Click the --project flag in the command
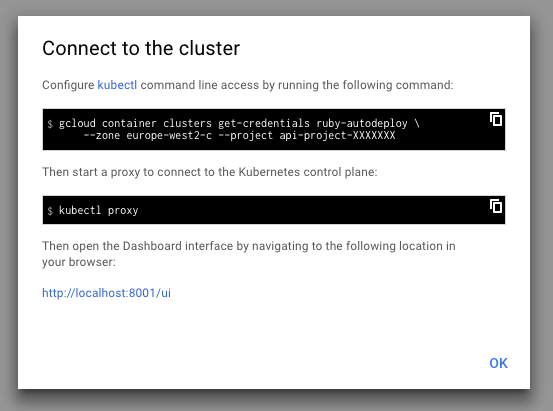 click(x=246, y=135)
